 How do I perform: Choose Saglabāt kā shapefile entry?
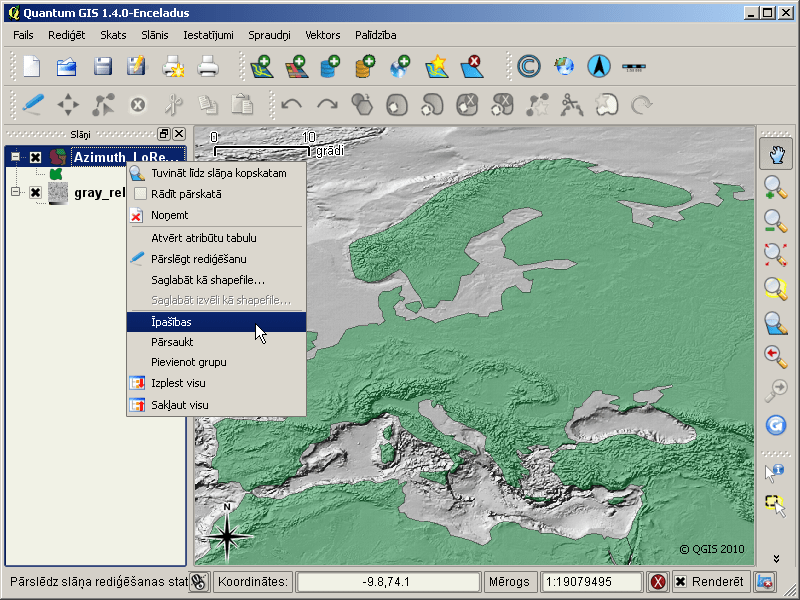[x=216, y=280]
